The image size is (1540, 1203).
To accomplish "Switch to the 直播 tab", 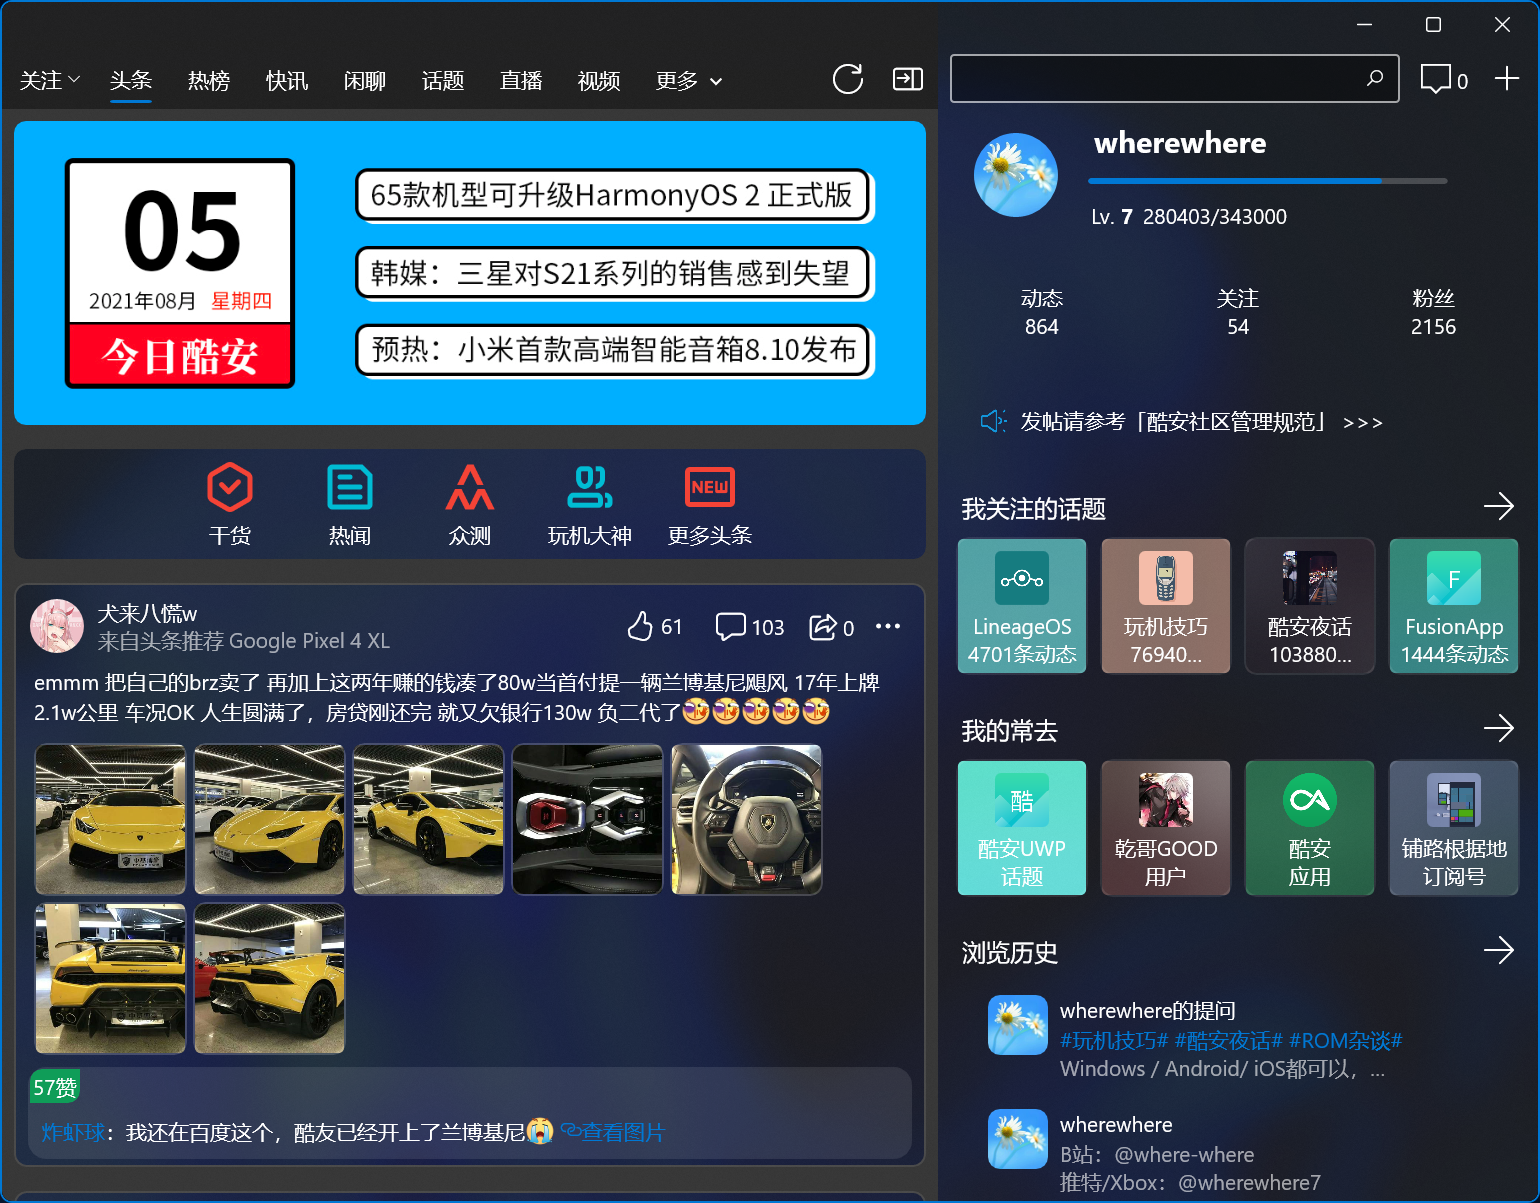I will [521, 80].
